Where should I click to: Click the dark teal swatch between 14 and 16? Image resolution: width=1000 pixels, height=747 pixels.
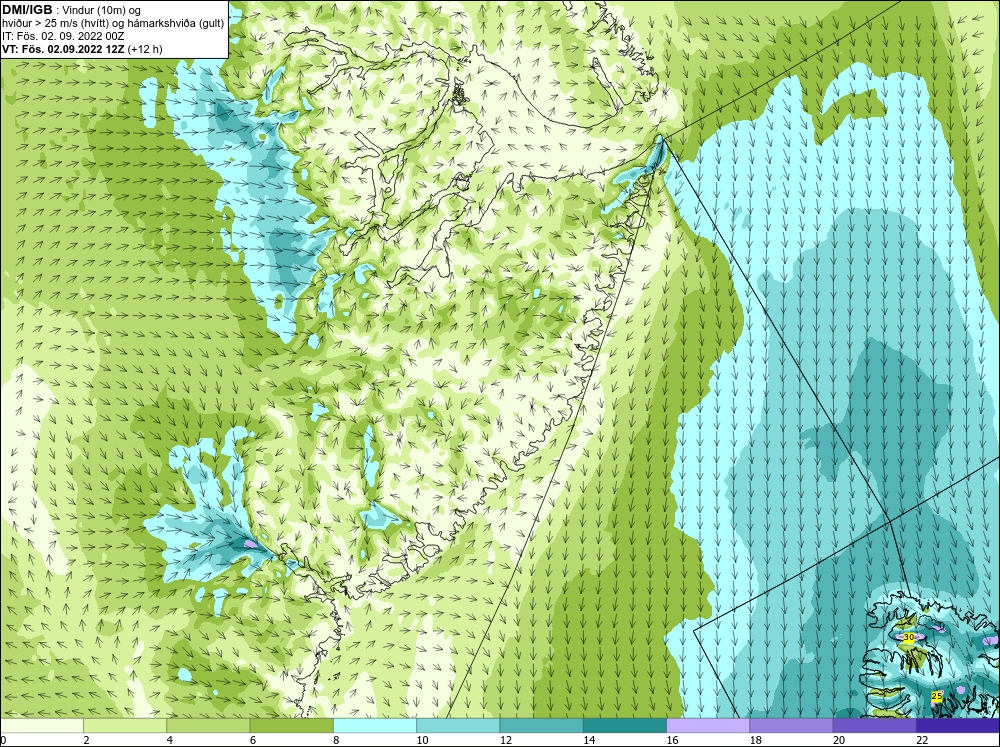[624, 725]
